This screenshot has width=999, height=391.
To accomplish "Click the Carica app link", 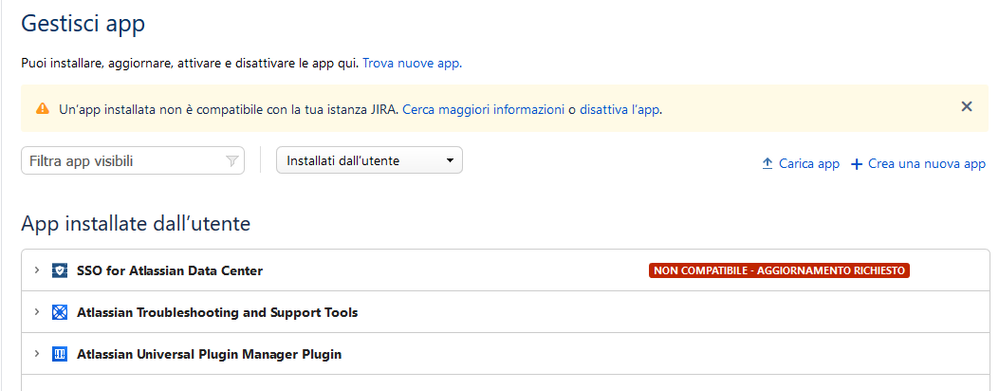I will point(809,164).
